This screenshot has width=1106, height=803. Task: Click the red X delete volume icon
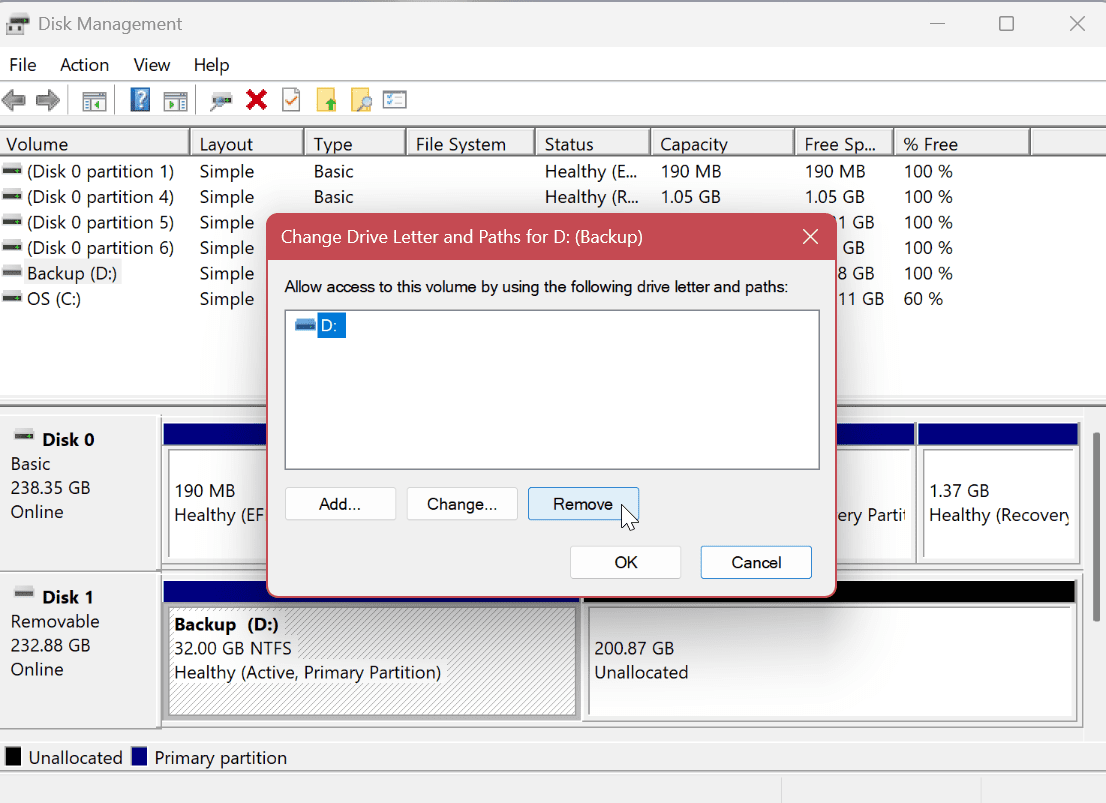click(x=257, y=99)
